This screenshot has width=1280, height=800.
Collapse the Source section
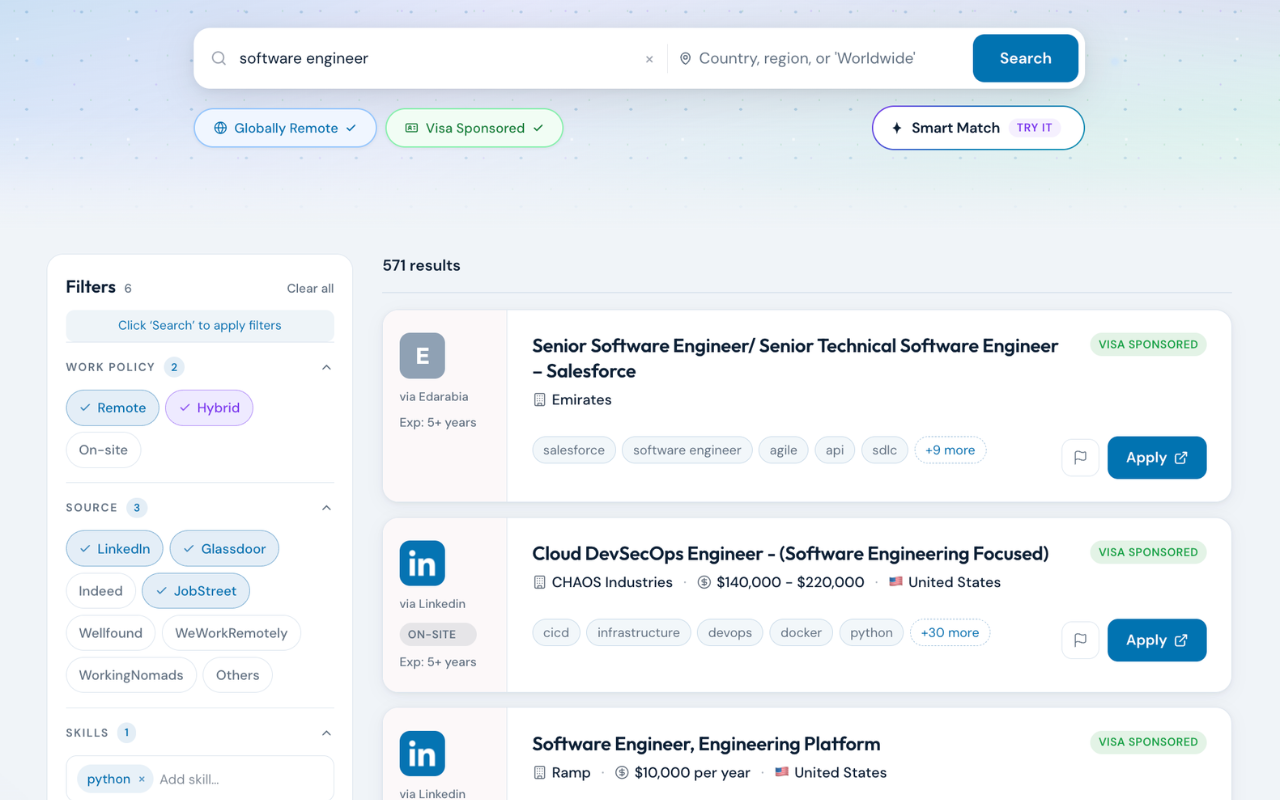pyautogui.click(x=326, y=508)
